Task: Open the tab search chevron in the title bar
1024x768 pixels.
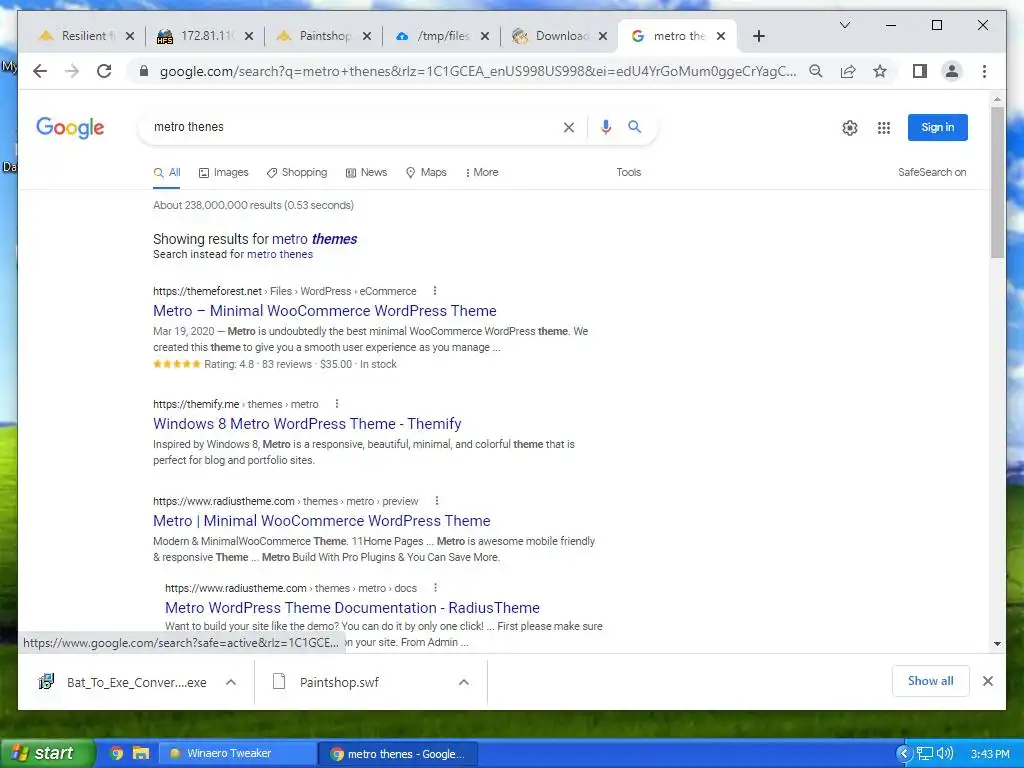Action: 844,25
